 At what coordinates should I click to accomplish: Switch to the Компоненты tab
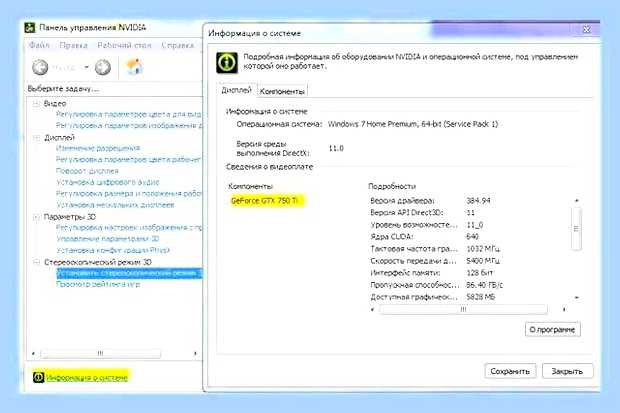click(282, 91)
